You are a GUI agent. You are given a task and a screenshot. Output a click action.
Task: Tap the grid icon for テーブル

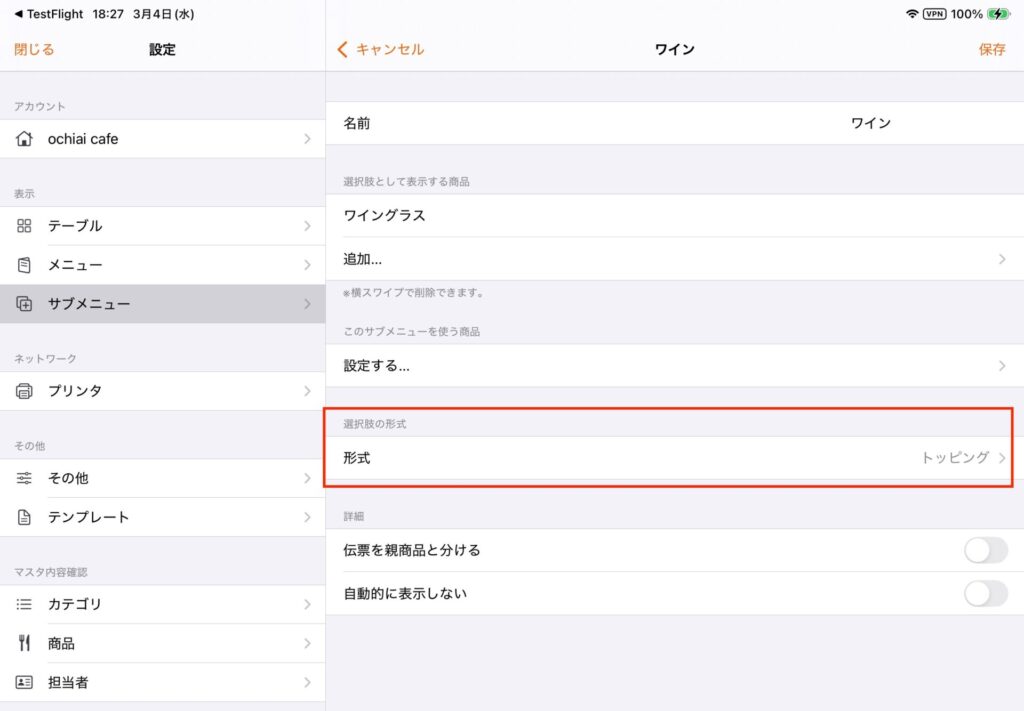click(x=25, y=226)
